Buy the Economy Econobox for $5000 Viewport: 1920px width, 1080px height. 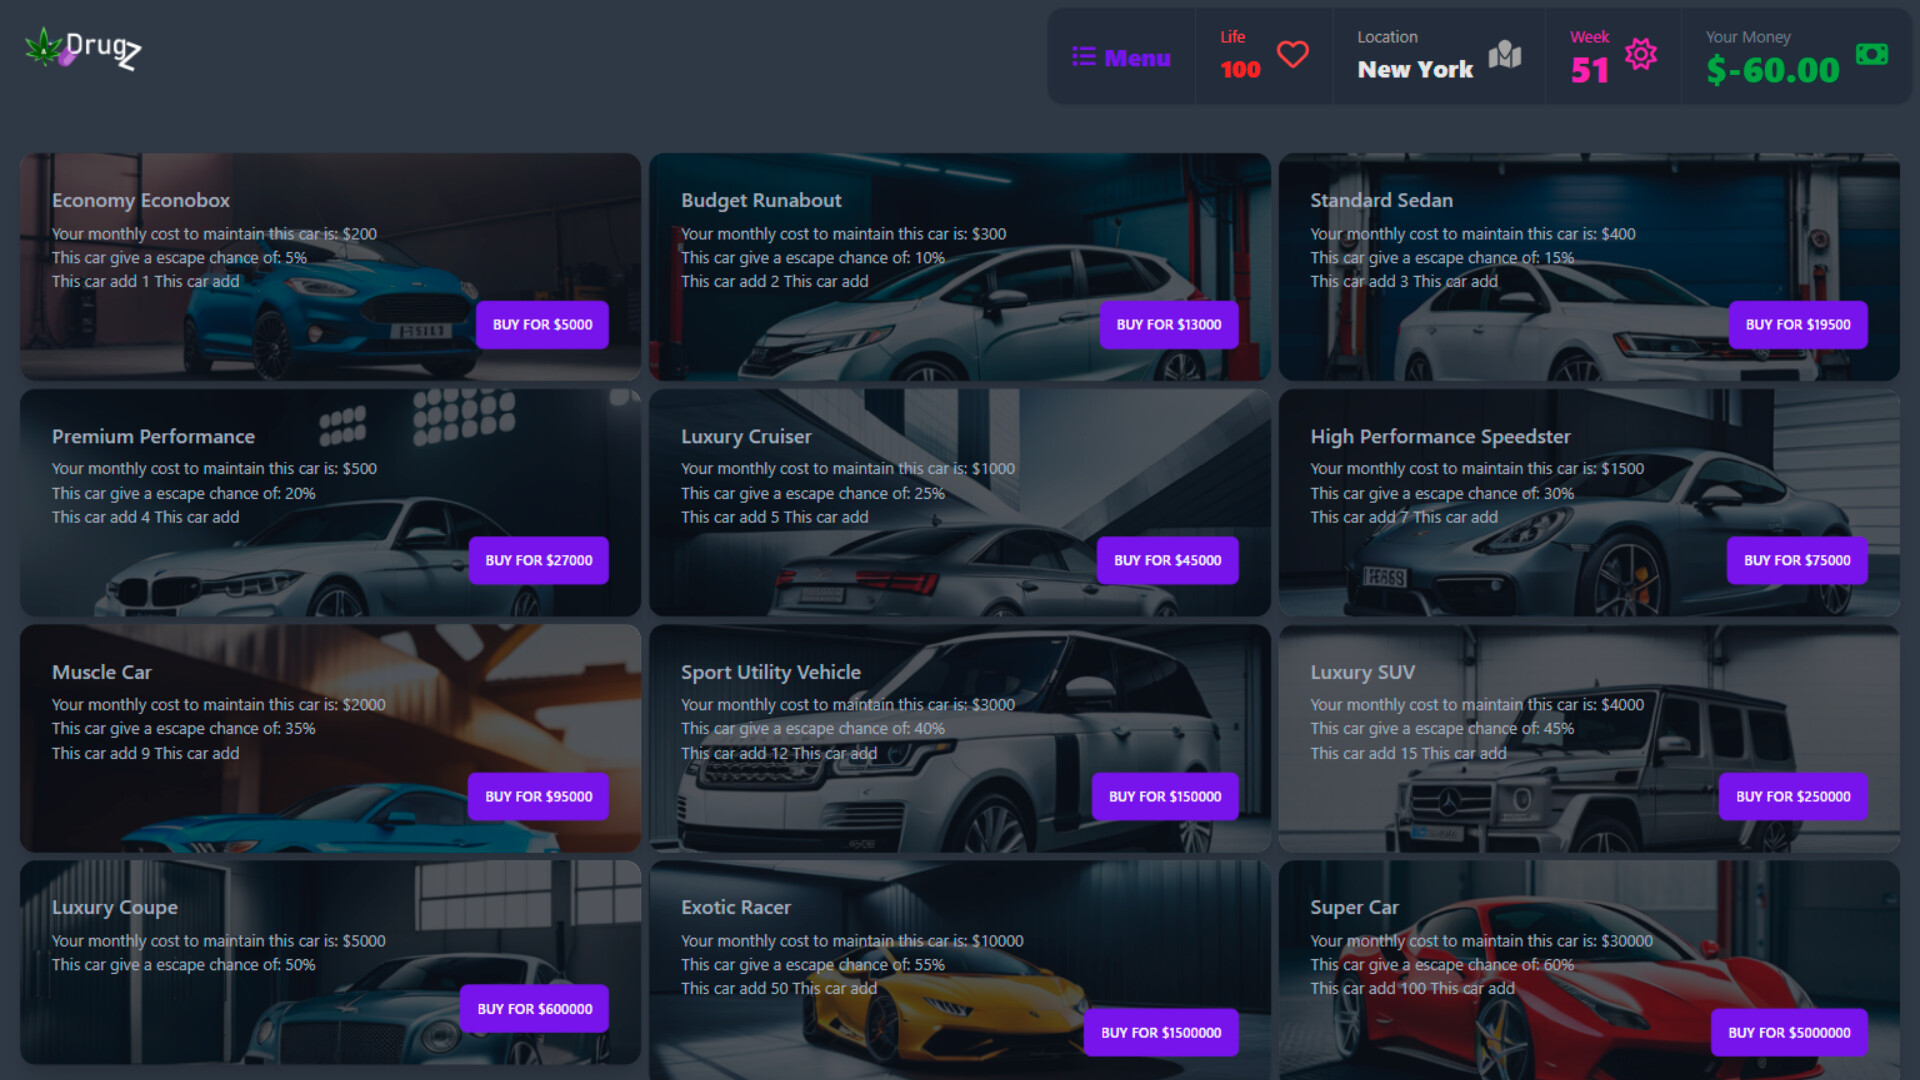pos(542,324)
